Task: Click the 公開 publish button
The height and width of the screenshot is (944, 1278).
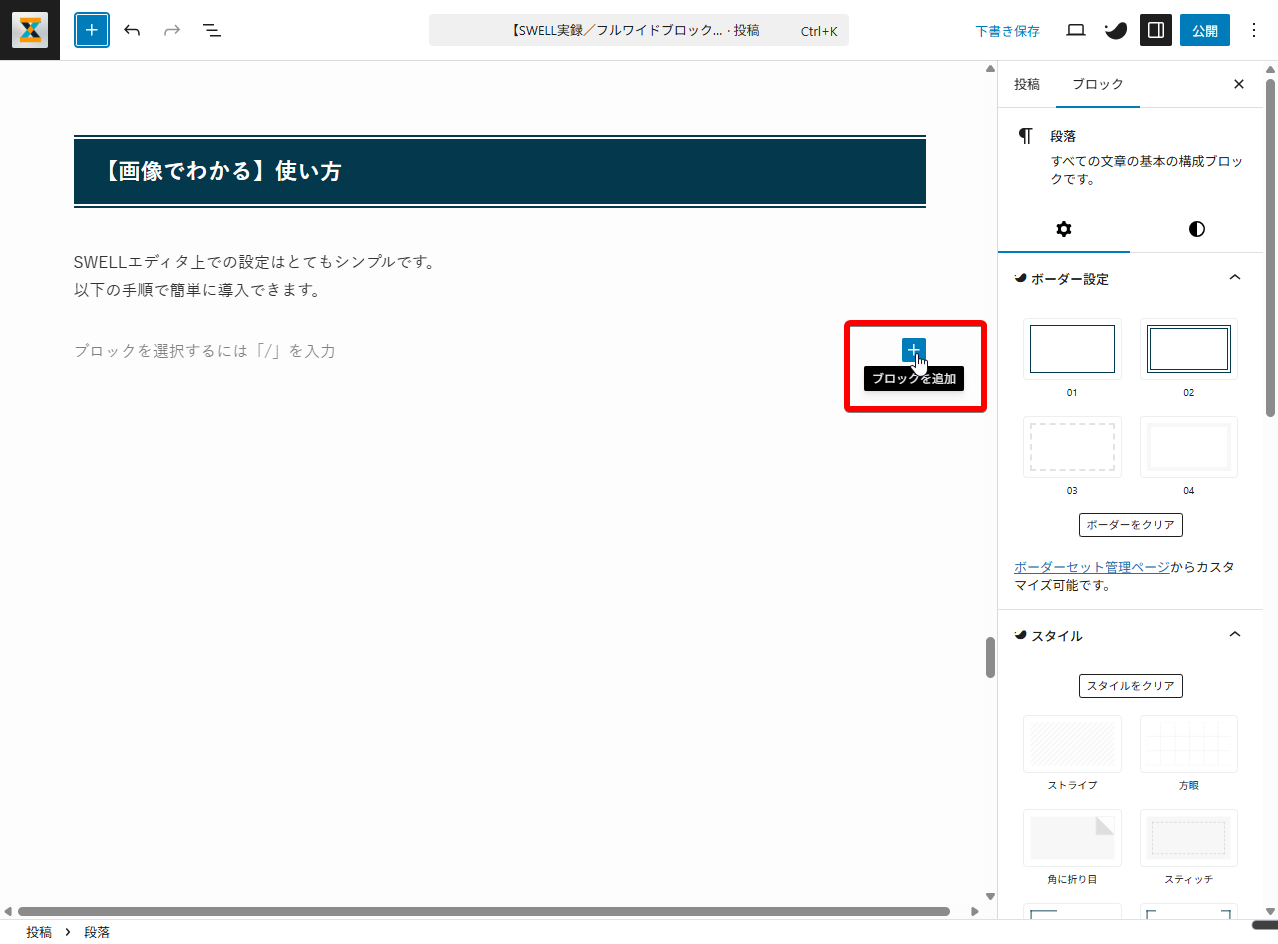Action: [1204, 30]
